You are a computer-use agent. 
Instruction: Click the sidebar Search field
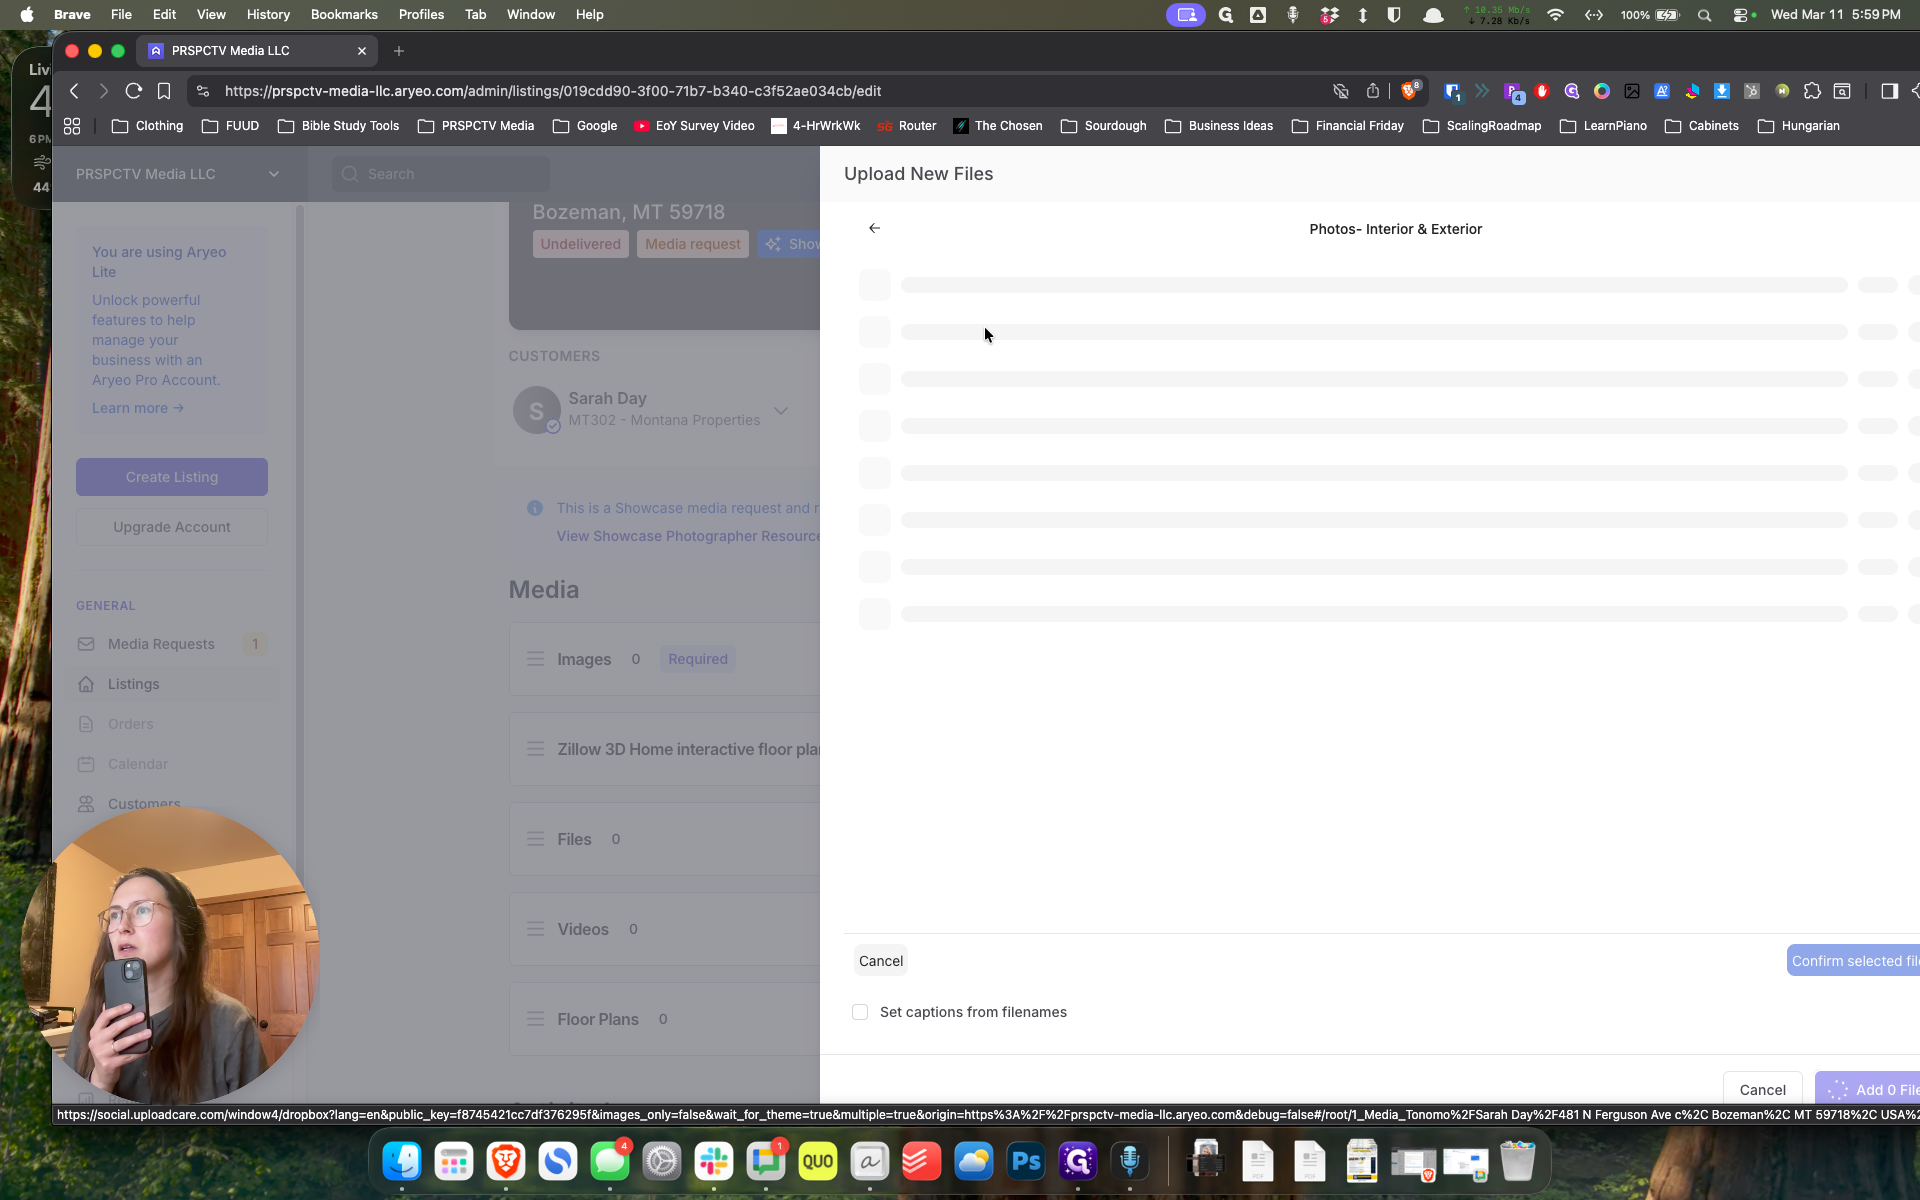point(441,174)
